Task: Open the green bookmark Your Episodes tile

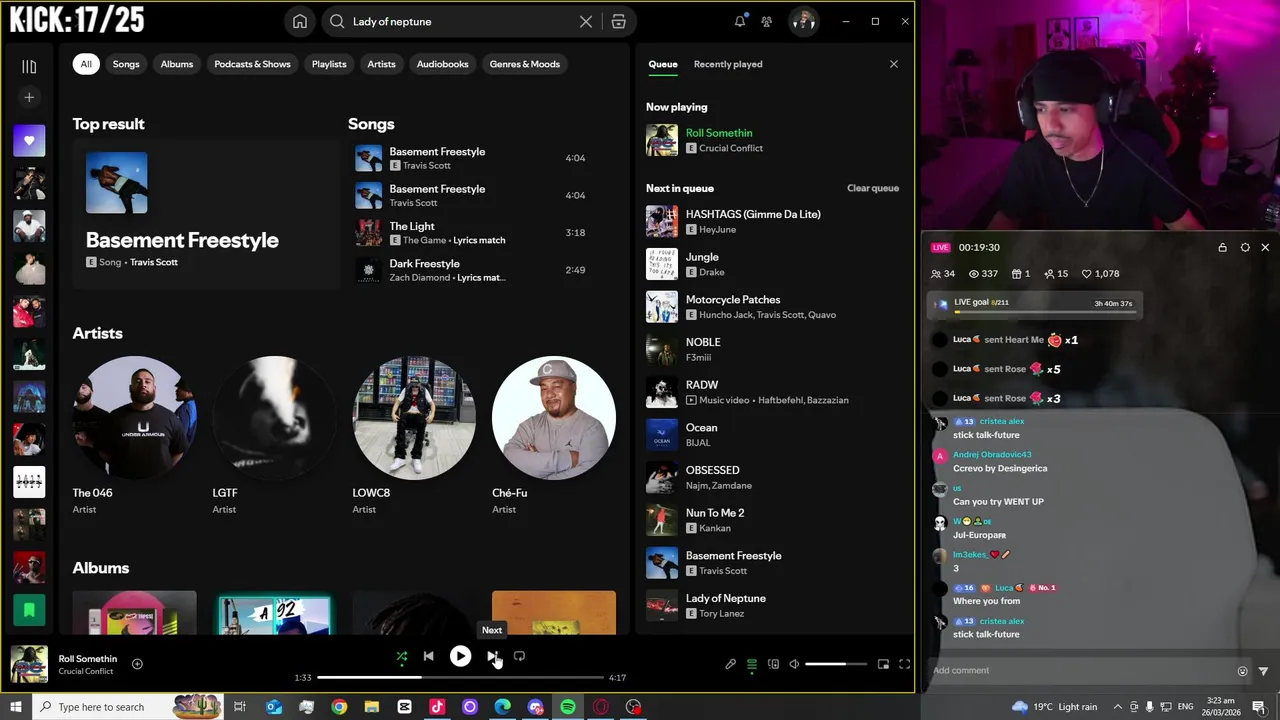Action: coord(29,610)
